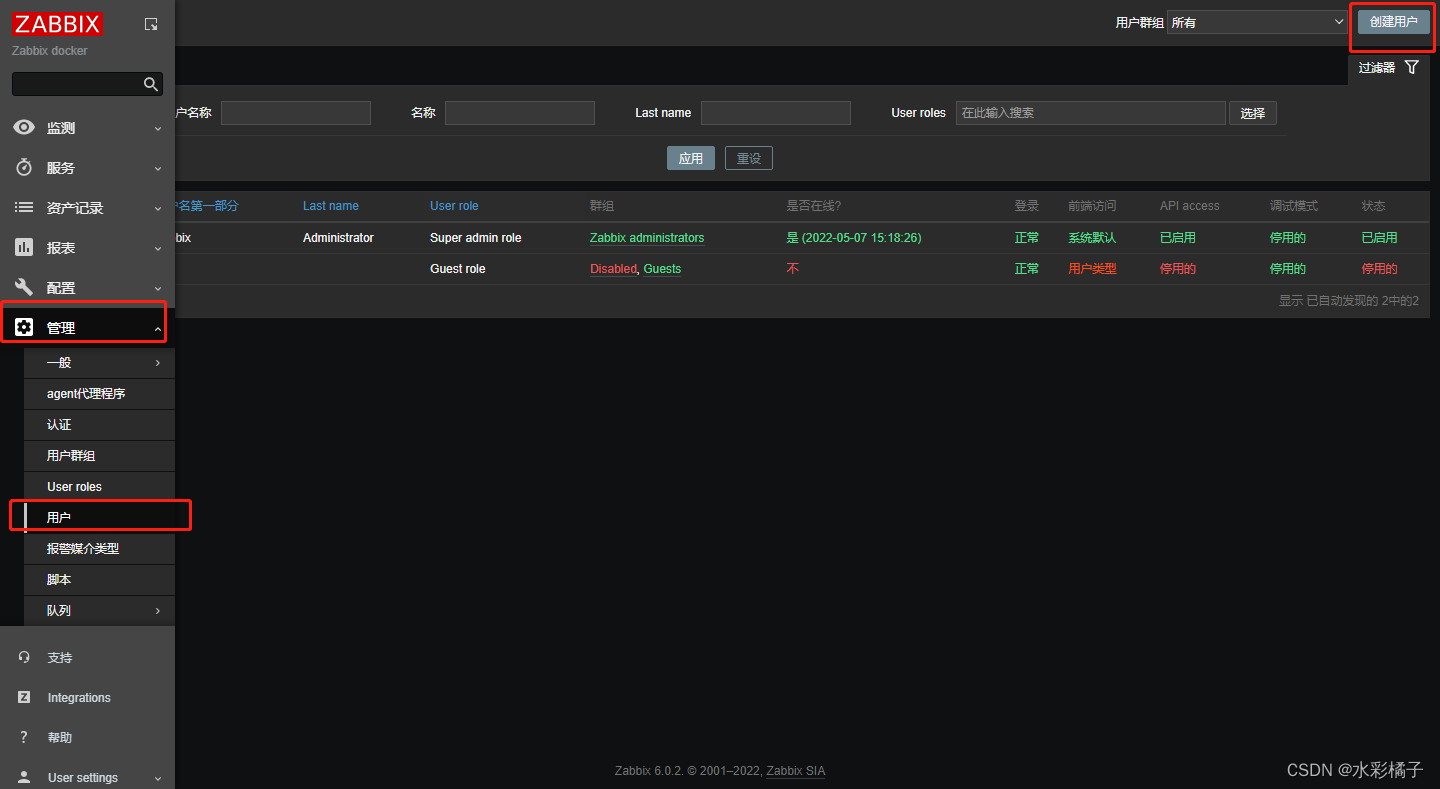Image resolution: width=1440 pixels, height=789 pixels.
Task: Open the 用户群组 dropdown showing 所有
Action: 1258,22
